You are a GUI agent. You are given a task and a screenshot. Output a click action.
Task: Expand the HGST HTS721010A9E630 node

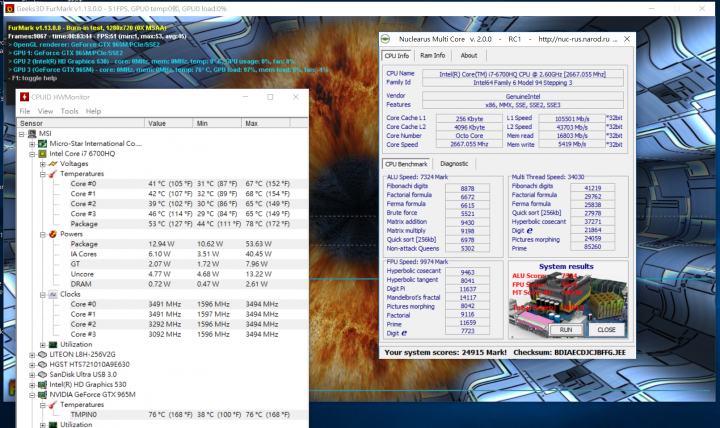click(x=32, y=365)
